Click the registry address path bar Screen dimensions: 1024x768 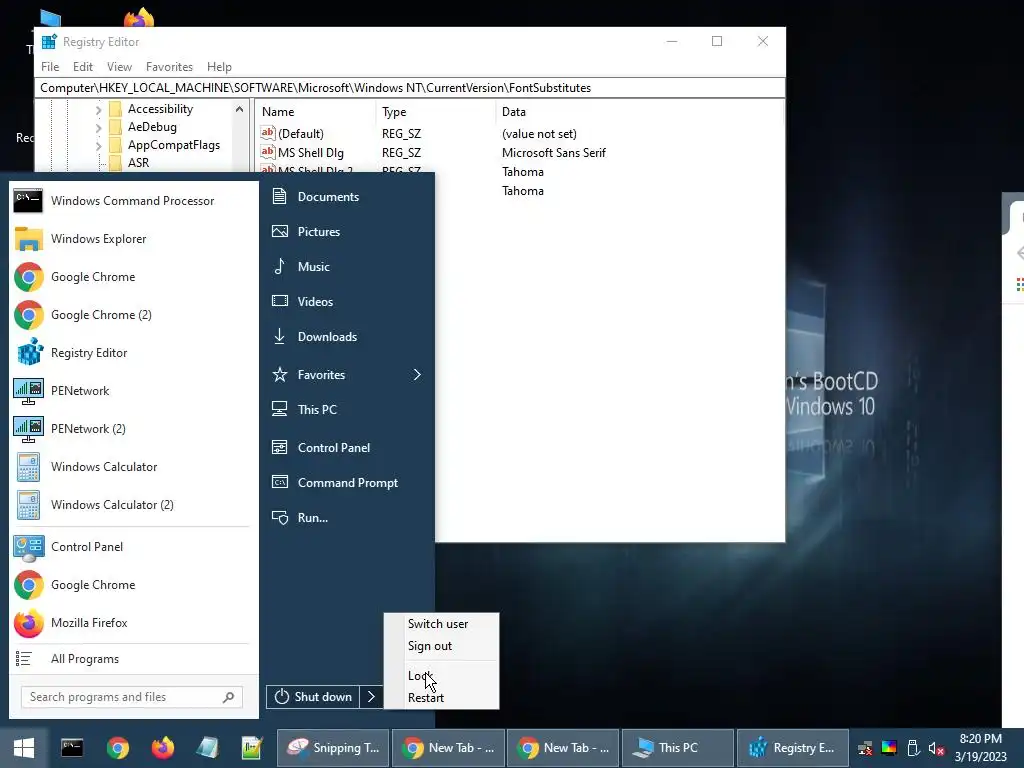click(410, 88)
